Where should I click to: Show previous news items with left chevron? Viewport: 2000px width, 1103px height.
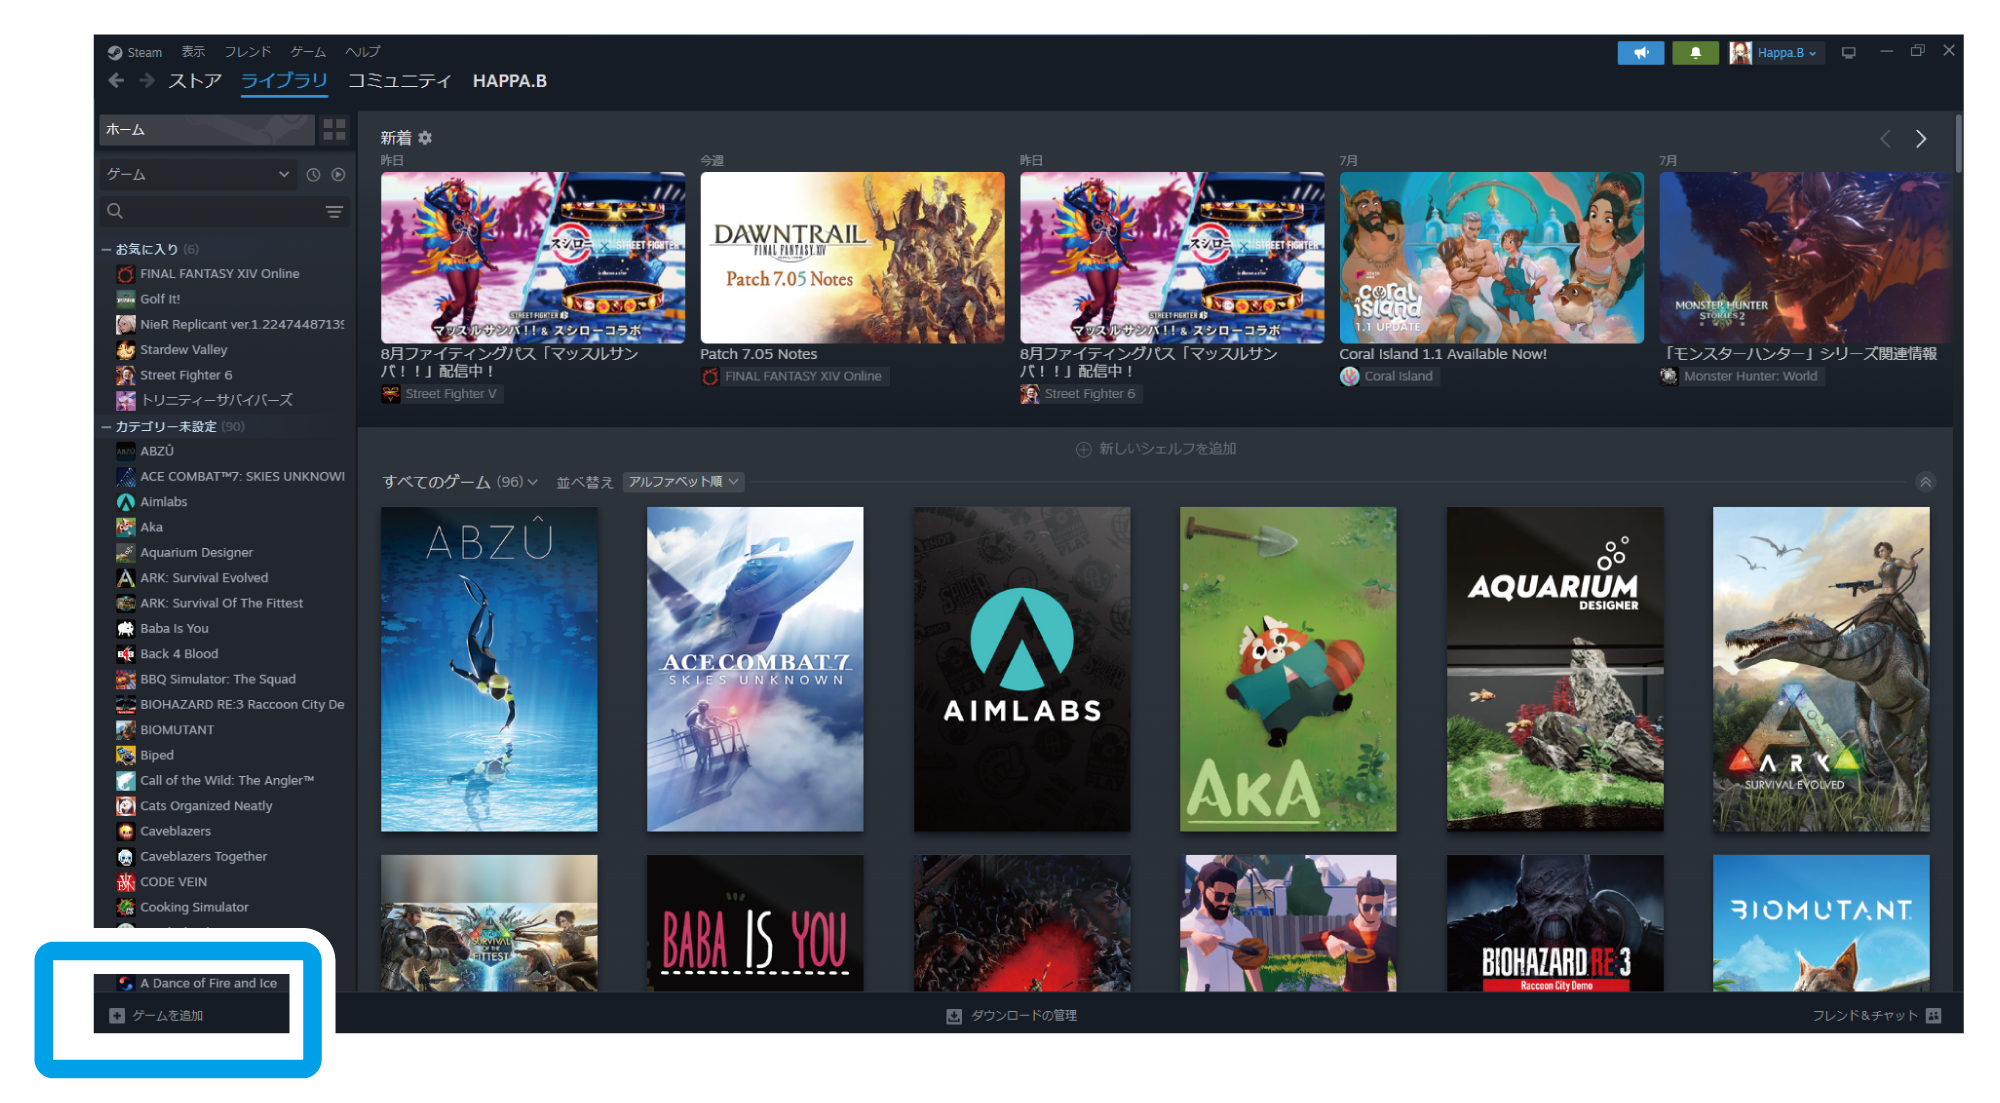[1885, 139]
